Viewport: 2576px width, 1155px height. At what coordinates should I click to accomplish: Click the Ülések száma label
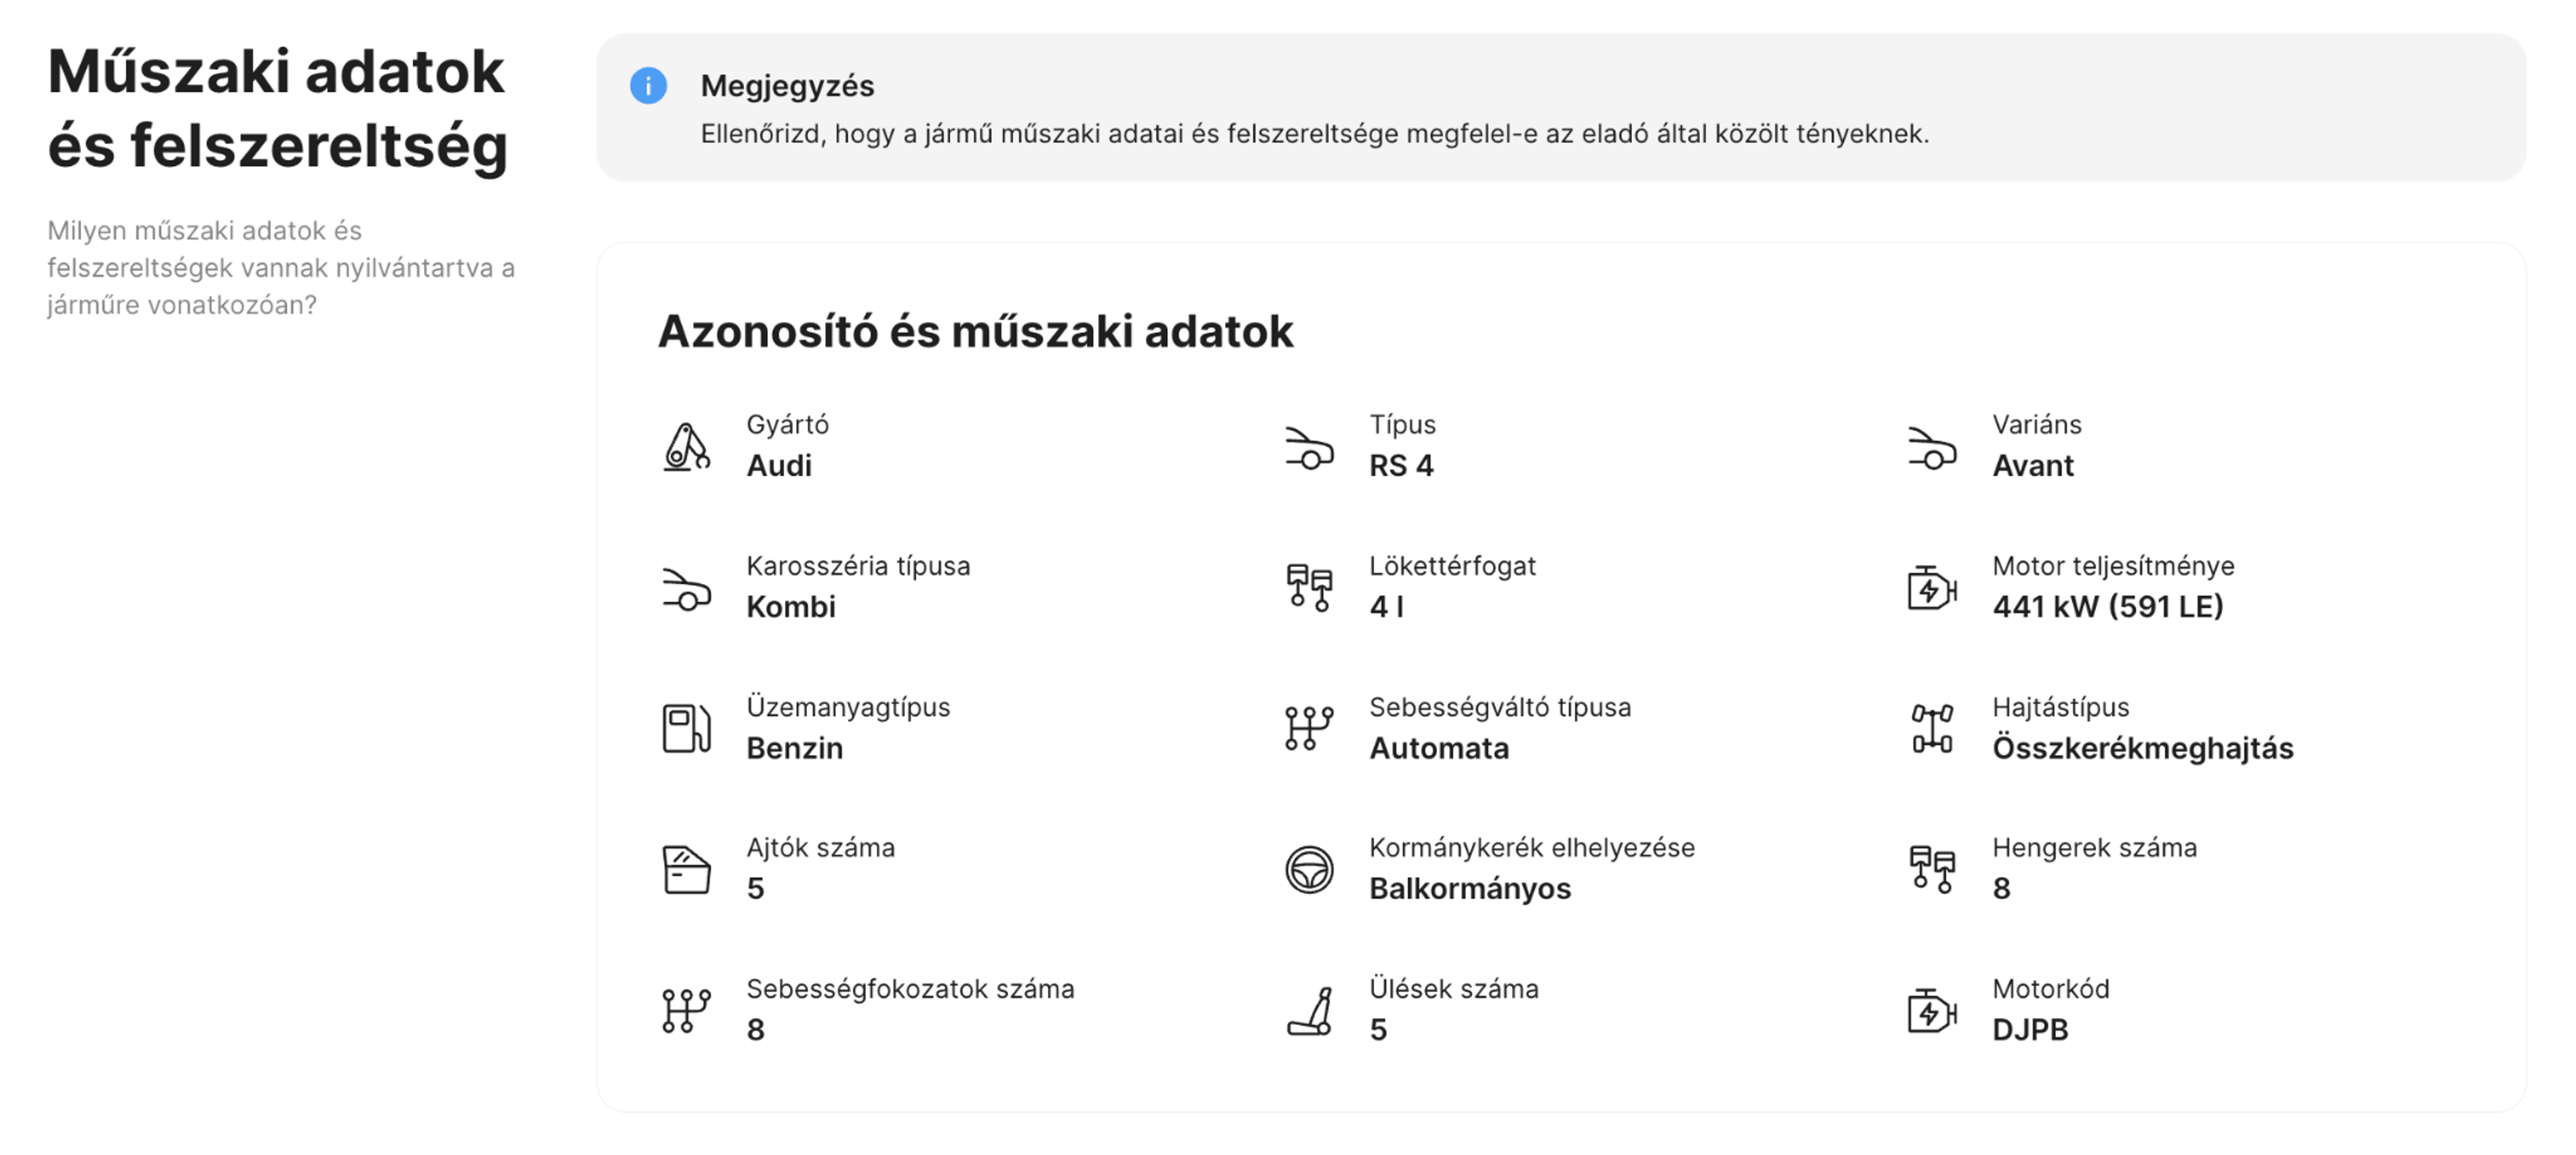(x=1454, y=989)
